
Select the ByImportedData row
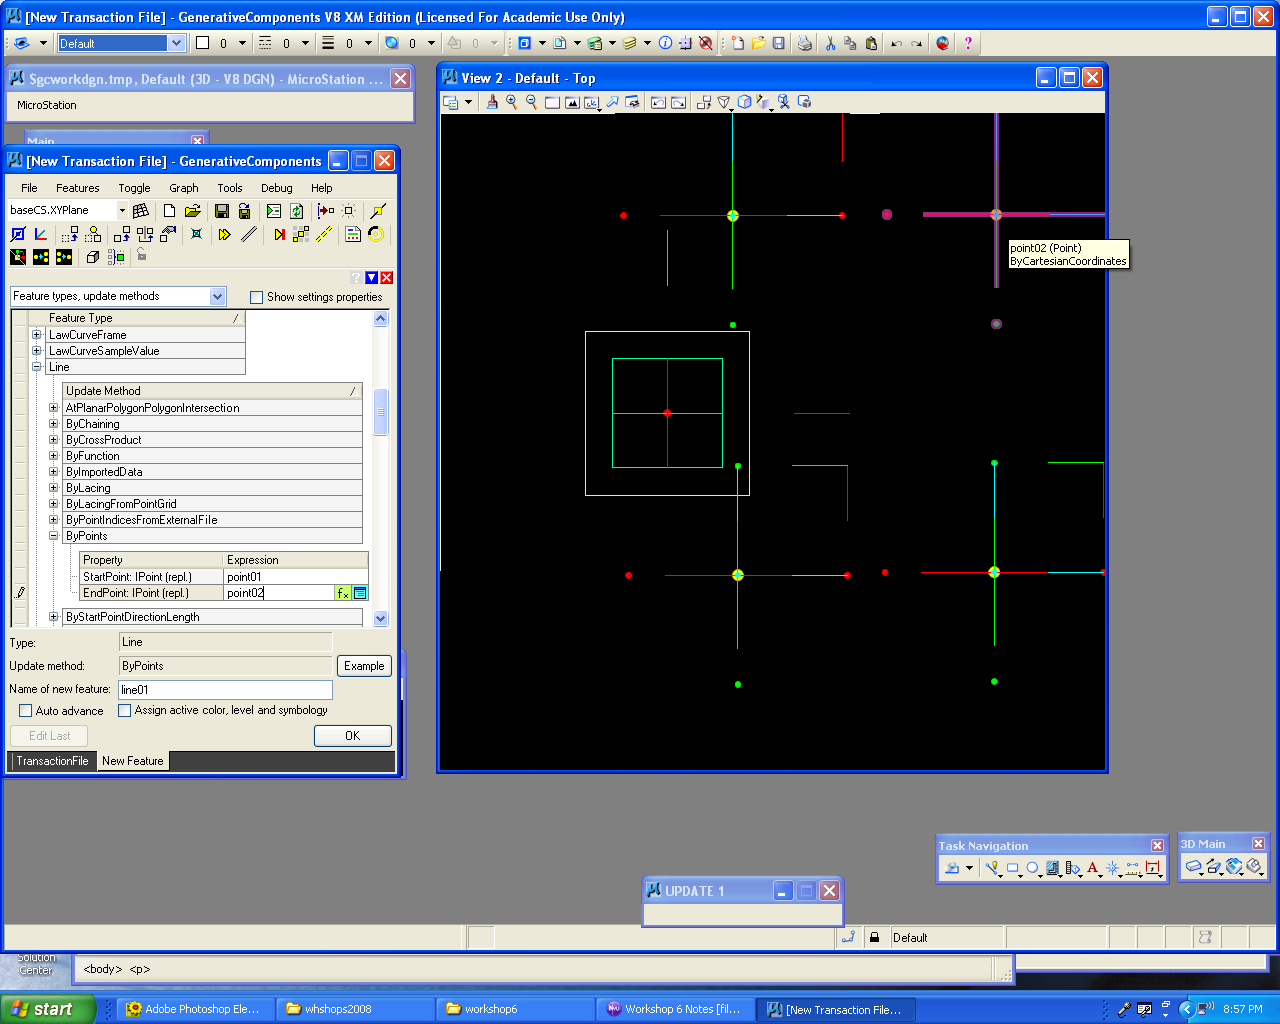(x=212, y=472)
